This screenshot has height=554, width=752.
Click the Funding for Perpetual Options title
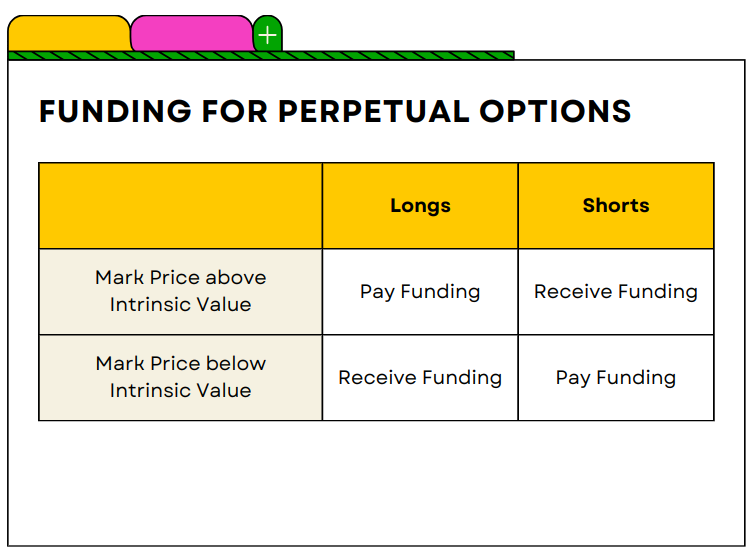[335, 111]
